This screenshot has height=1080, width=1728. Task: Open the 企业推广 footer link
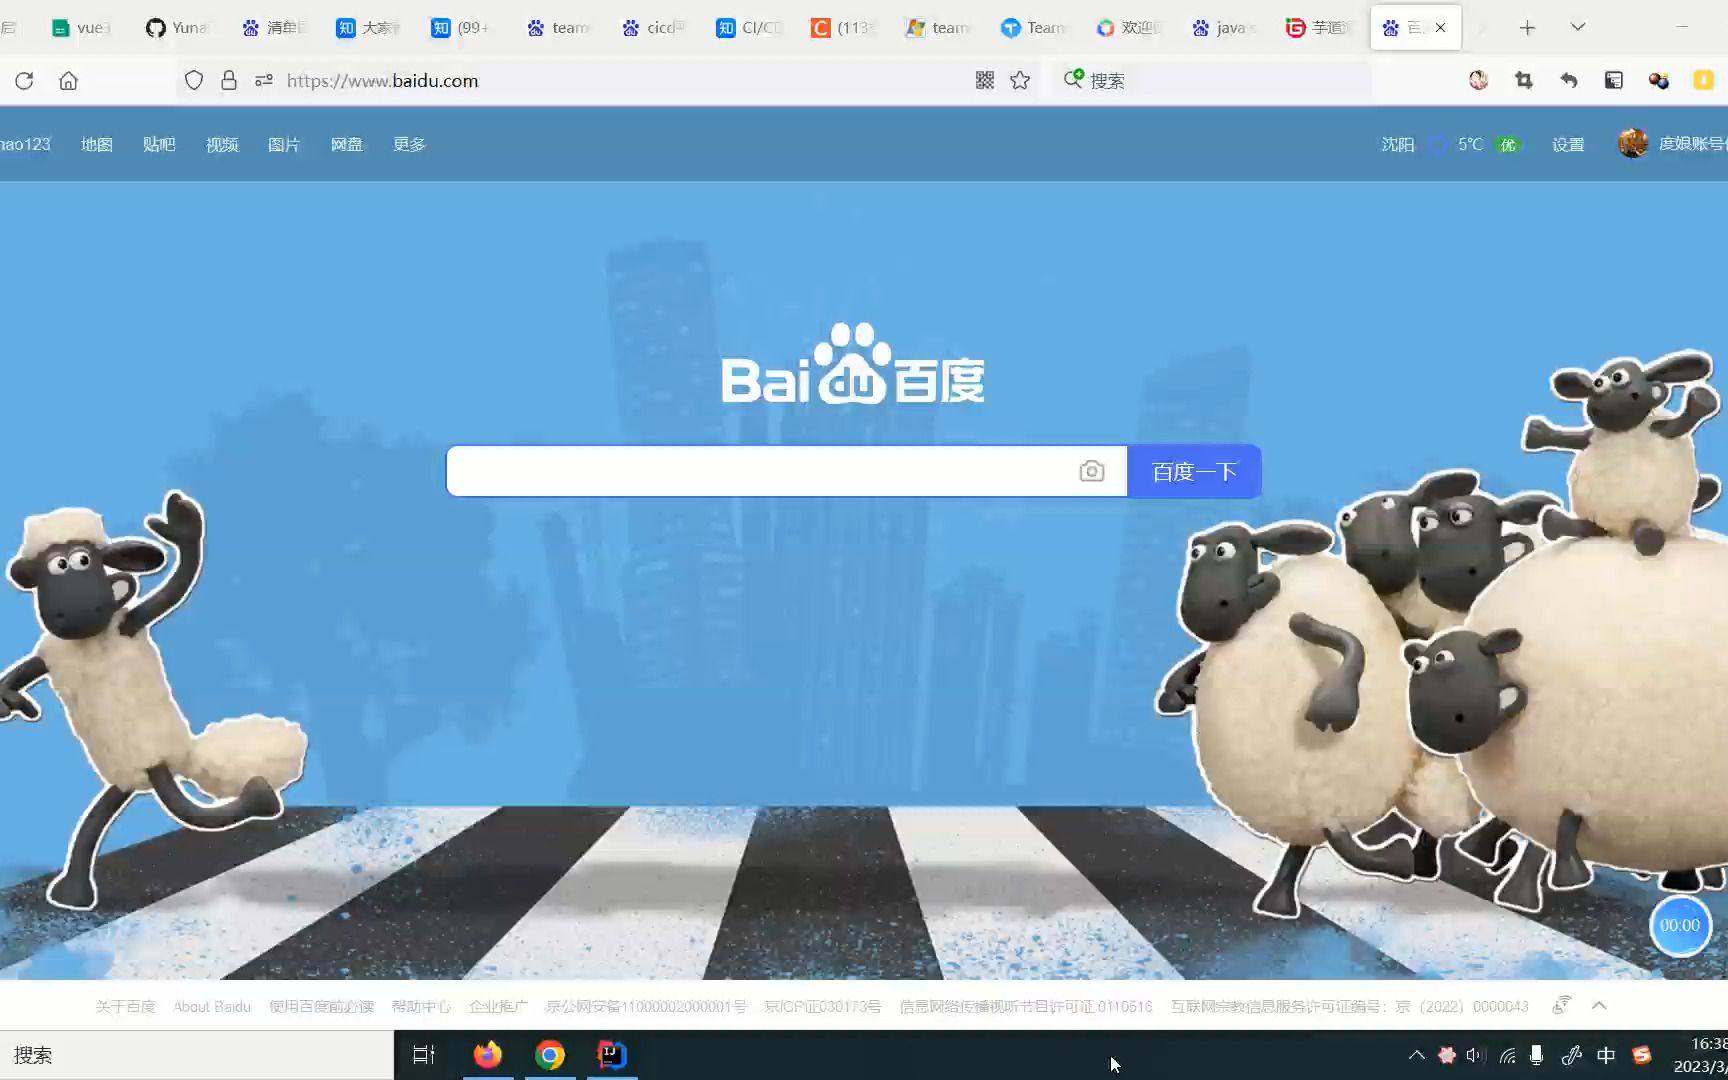[498, 1006]
